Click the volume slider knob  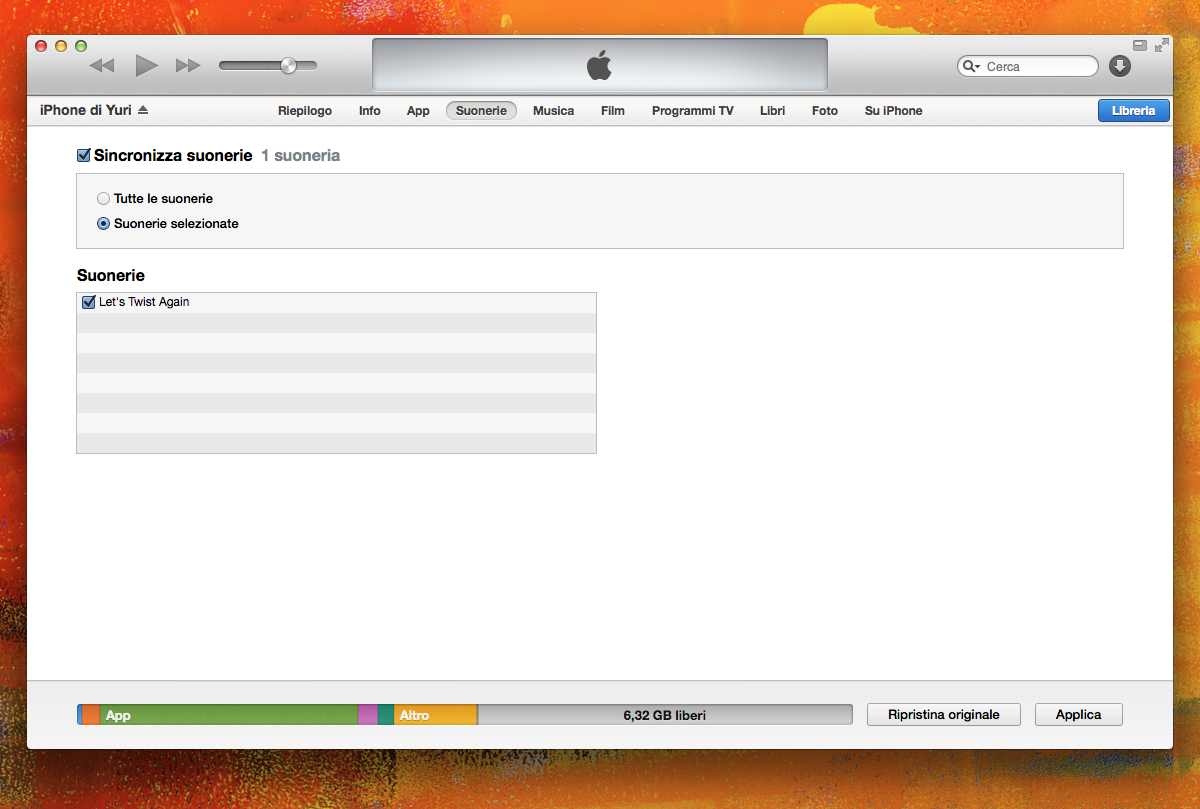coord(289,66)
